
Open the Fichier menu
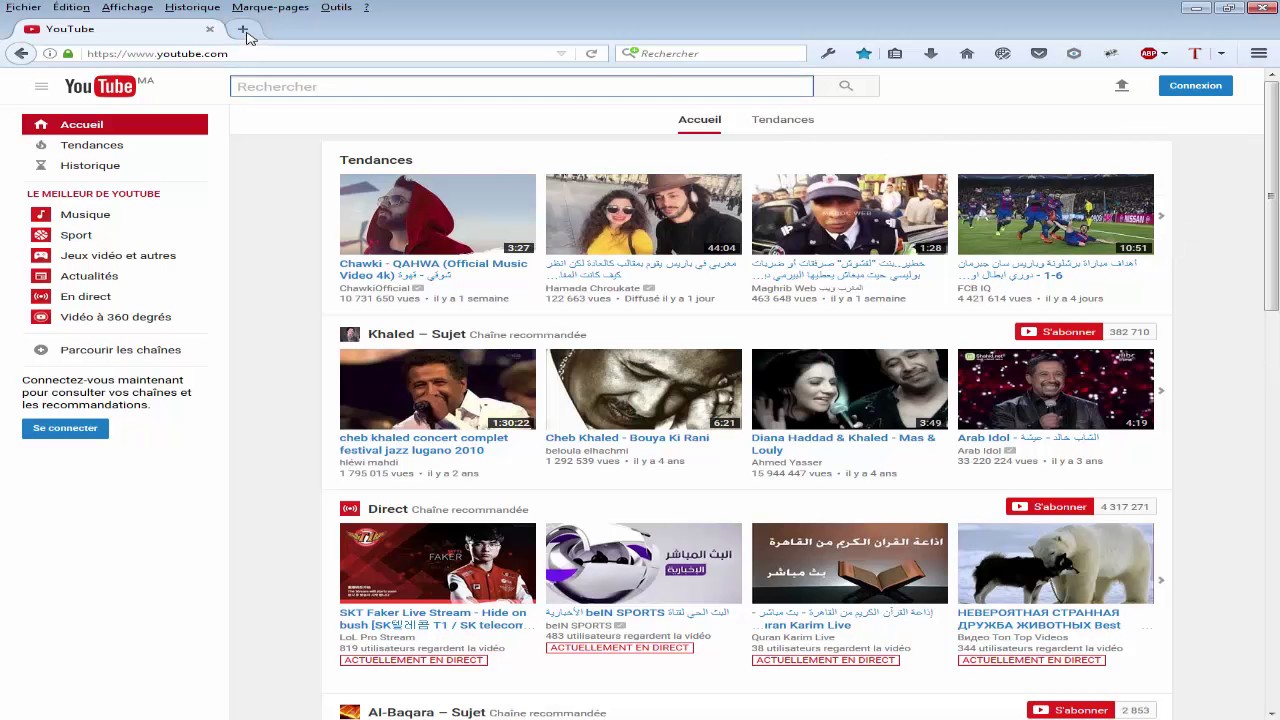tap(23, 7)
